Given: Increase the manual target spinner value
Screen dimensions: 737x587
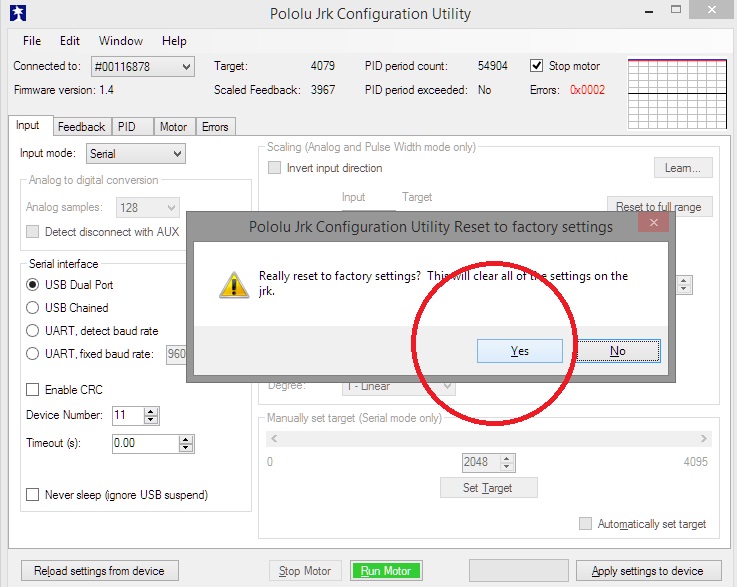Looking at the screenshot, I should [x=507, y=458].
